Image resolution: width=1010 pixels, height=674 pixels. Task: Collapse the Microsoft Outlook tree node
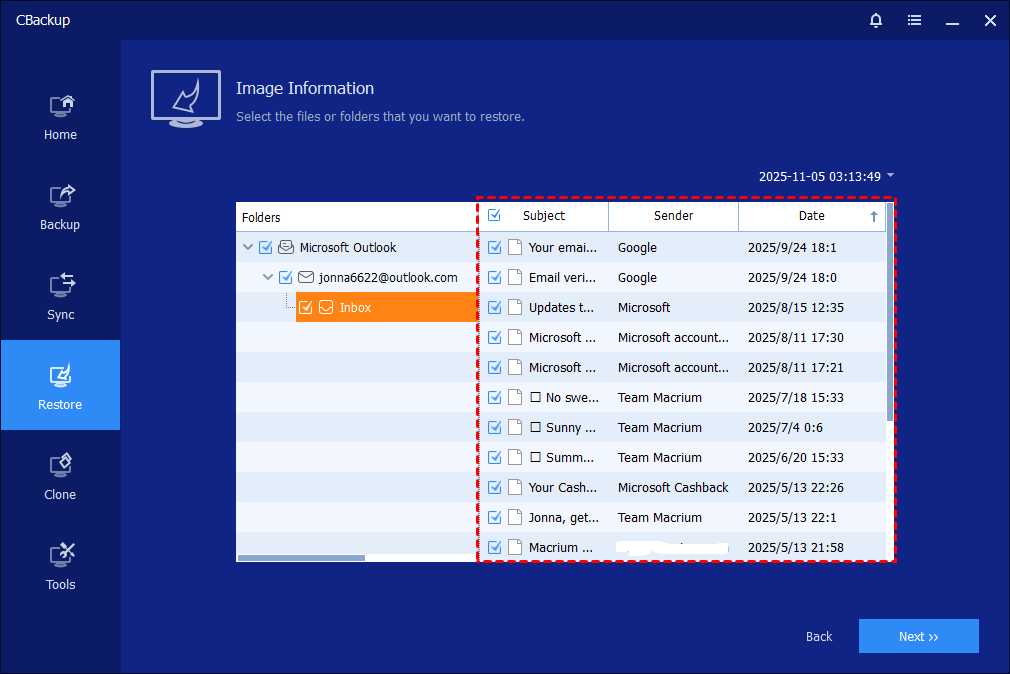(247, 248)
